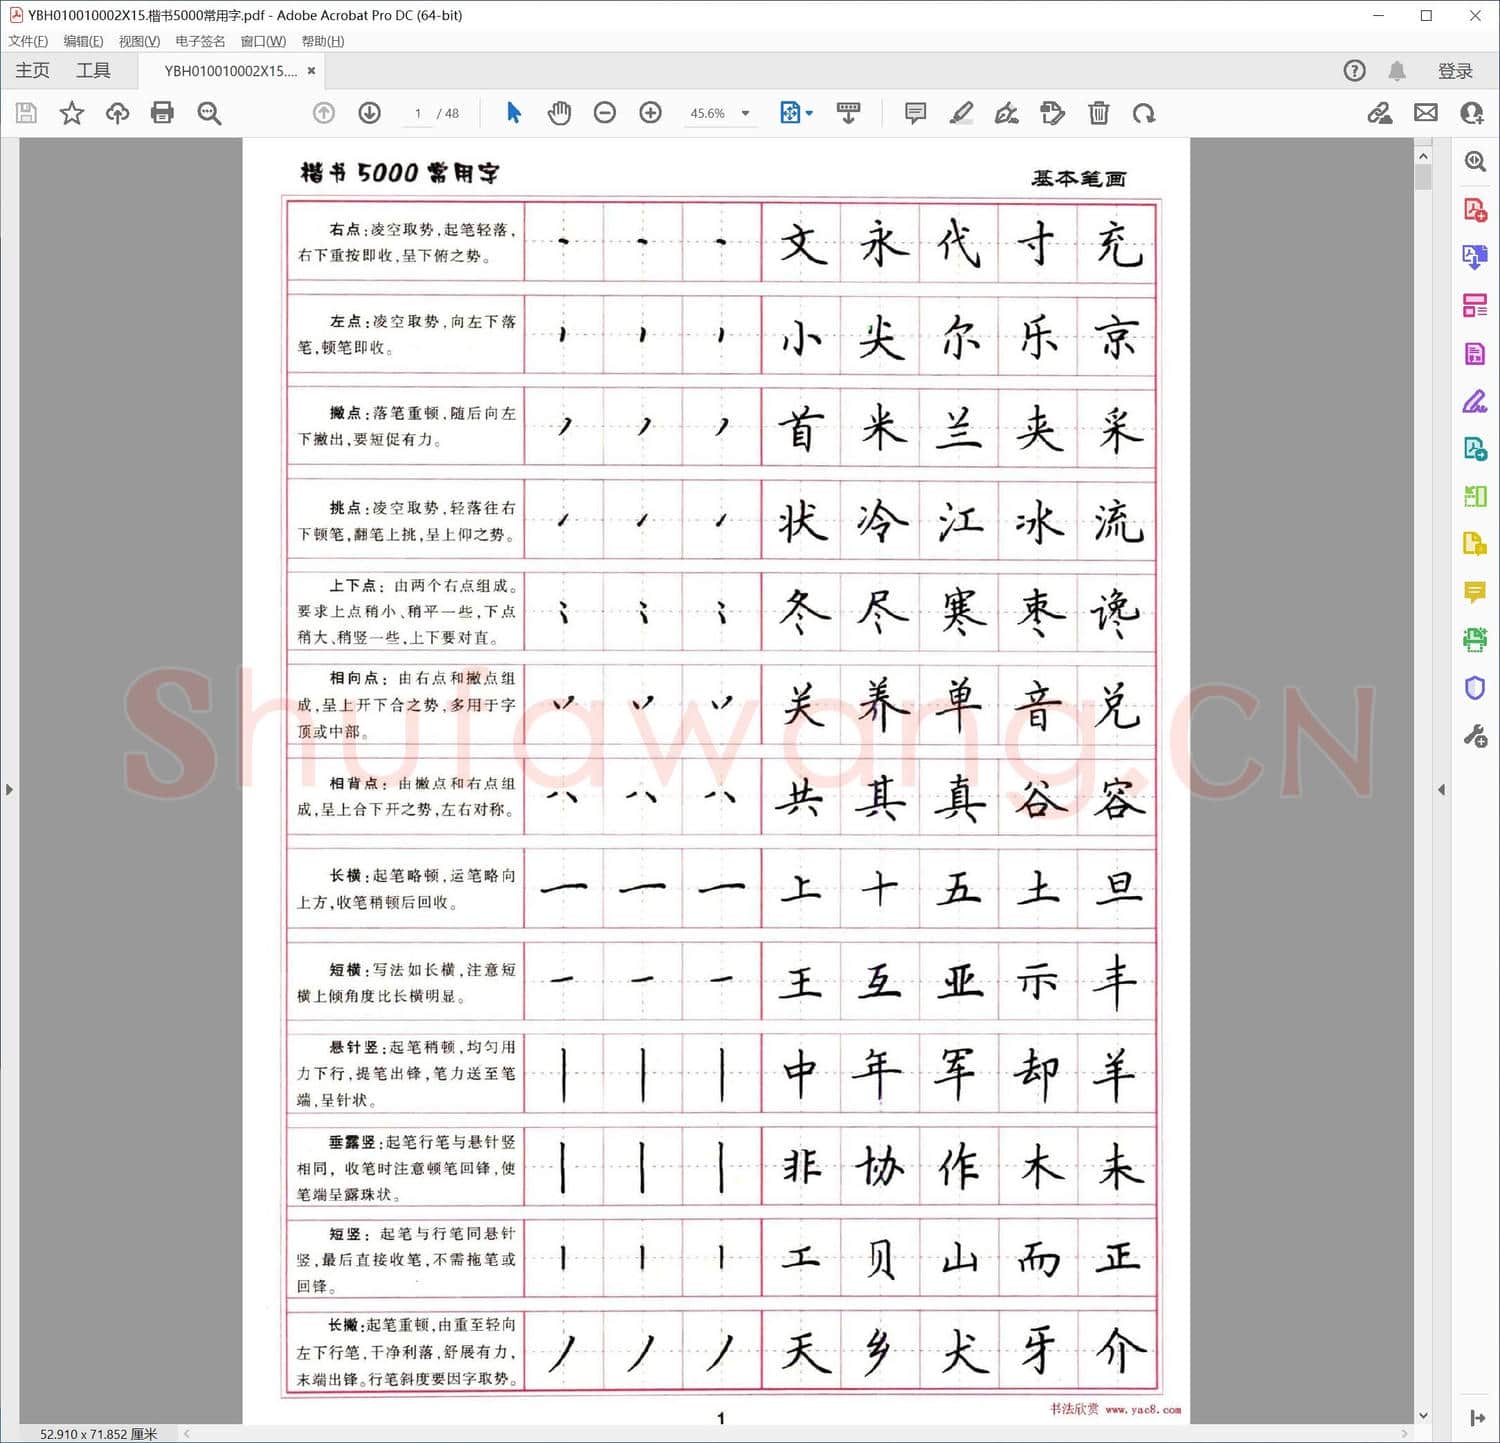1500x1443 pixels.
Task: Add a sticky note comment
Action: 915,113
